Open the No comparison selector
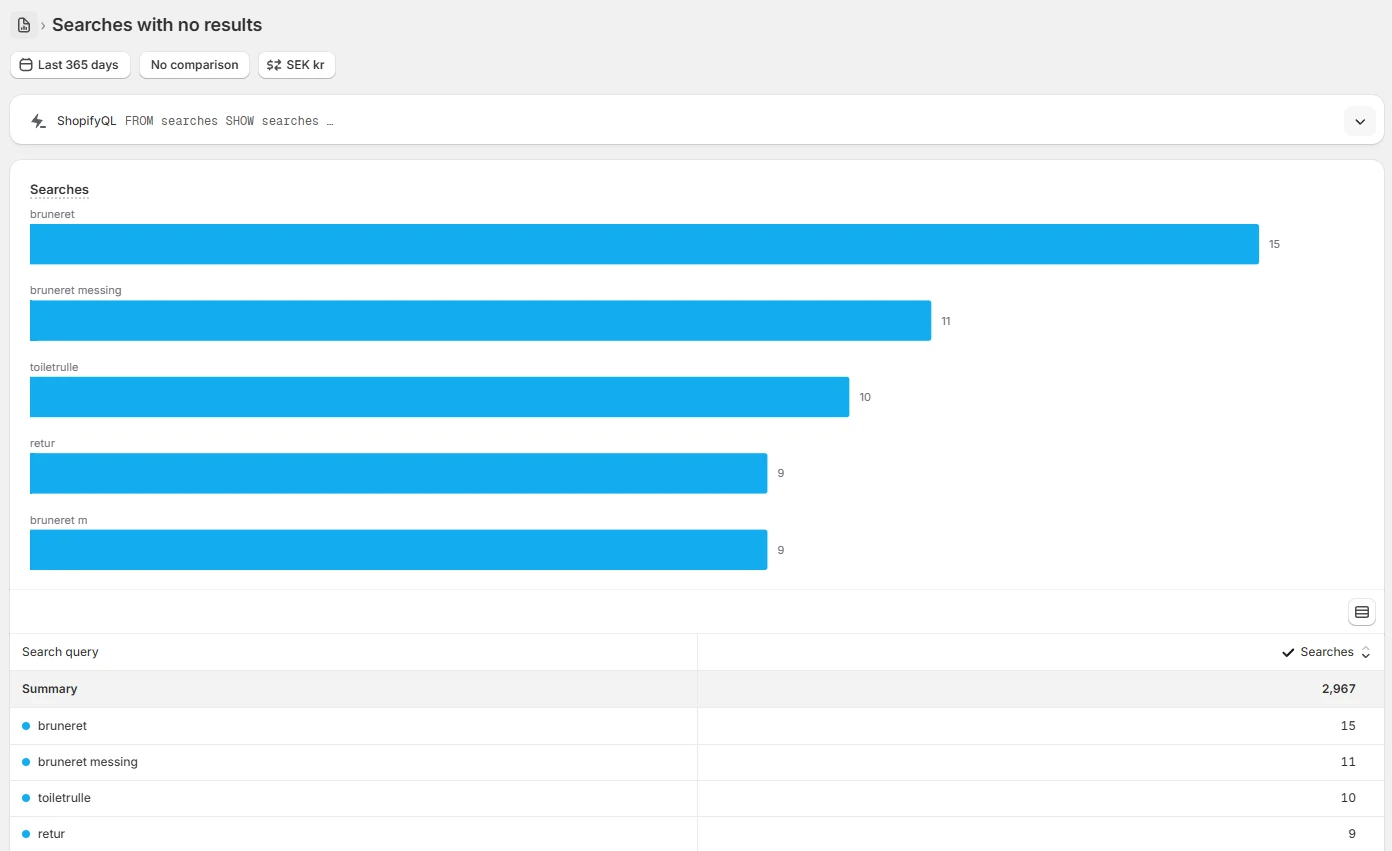1392x851 pixels. tap(194, 65)
